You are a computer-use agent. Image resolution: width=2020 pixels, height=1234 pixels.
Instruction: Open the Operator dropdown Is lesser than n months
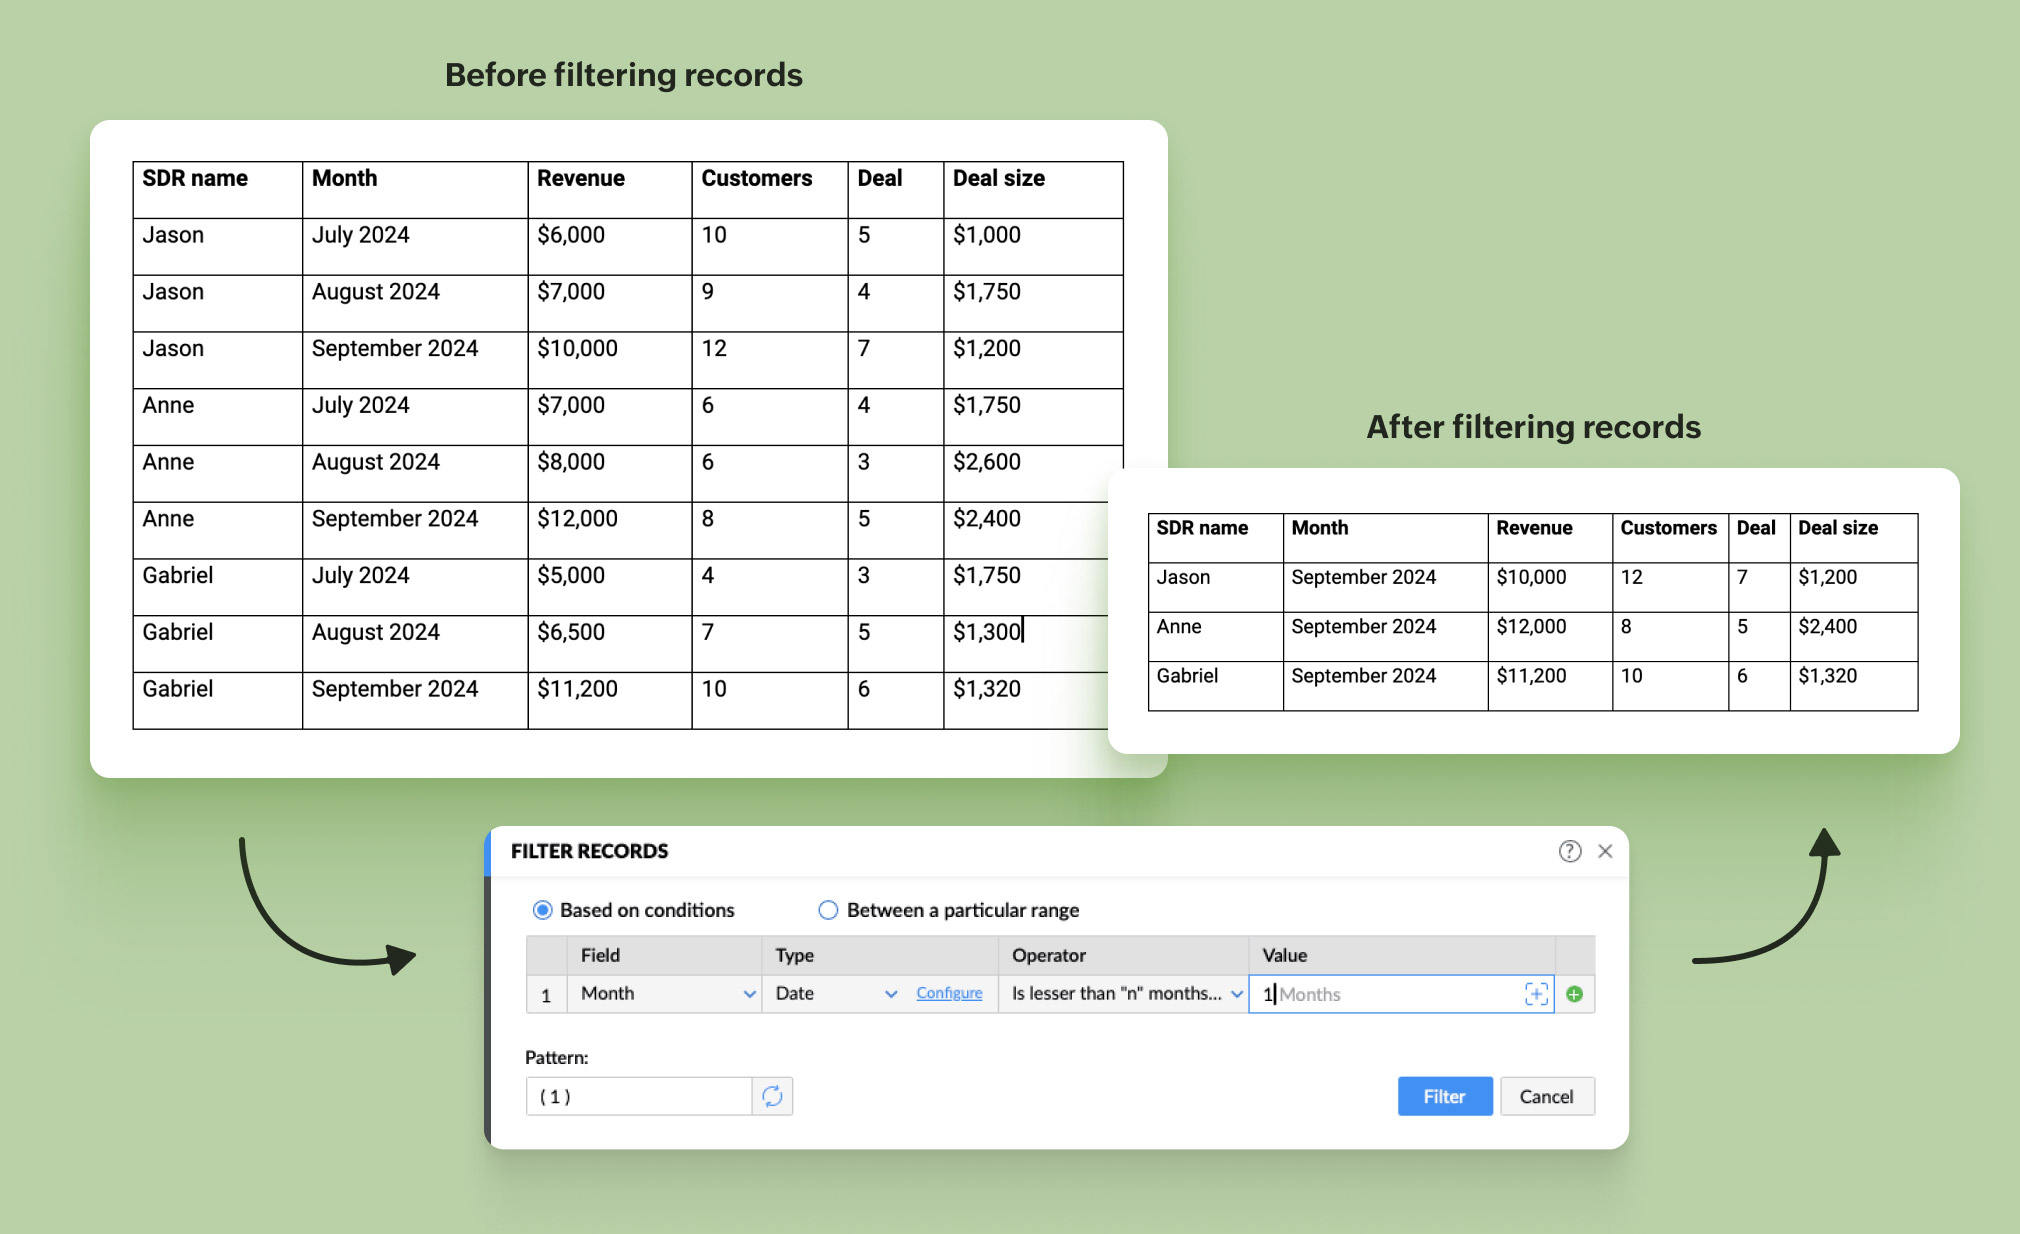click(x=1124, y=994)
